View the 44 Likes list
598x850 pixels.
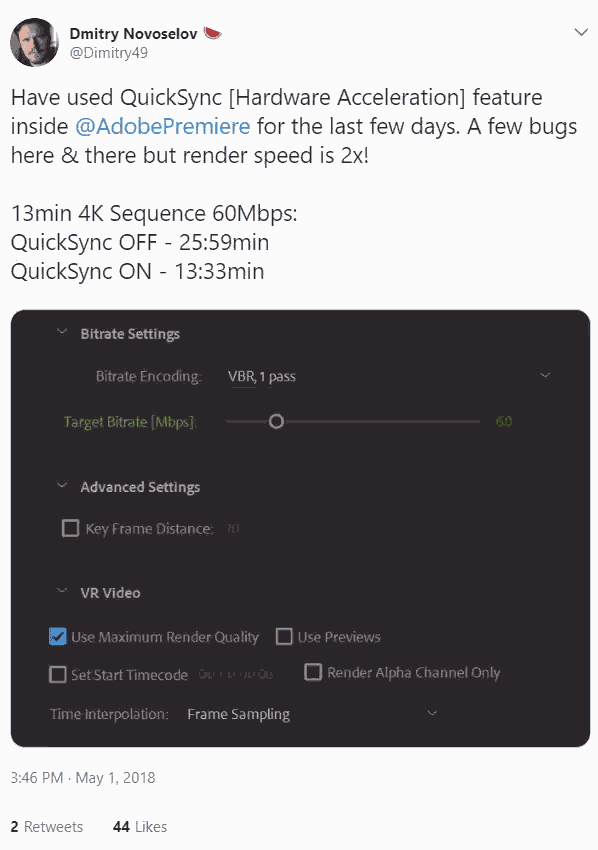pyautogui.click(x=140, y=827)
